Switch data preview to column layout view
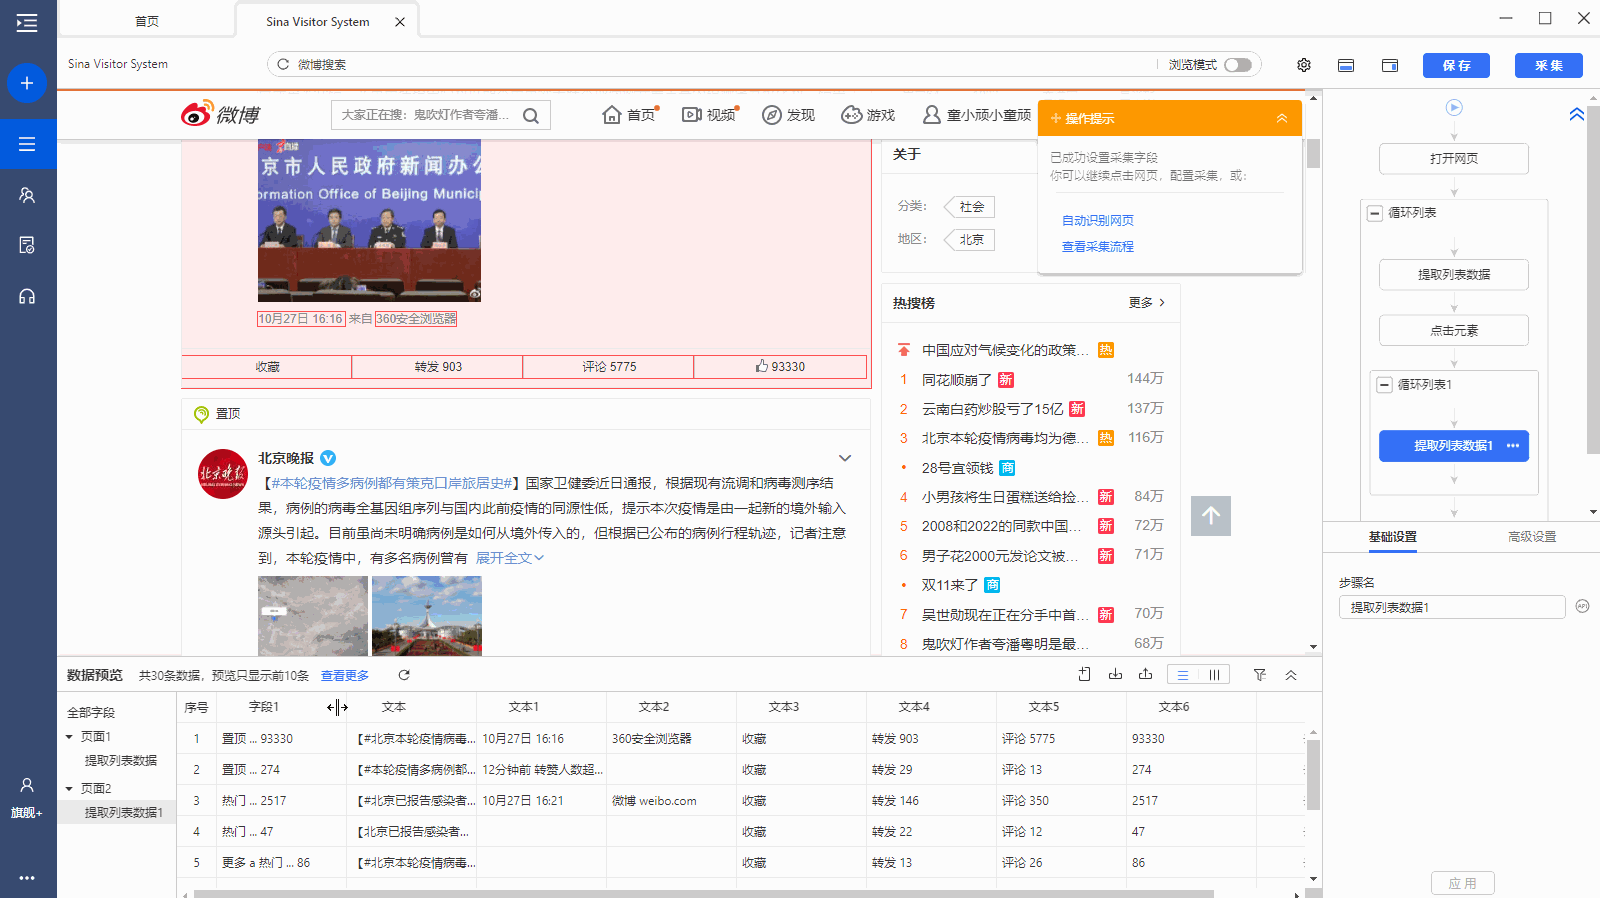This screenshot has height=898, width=1600. coord(1214,675)
